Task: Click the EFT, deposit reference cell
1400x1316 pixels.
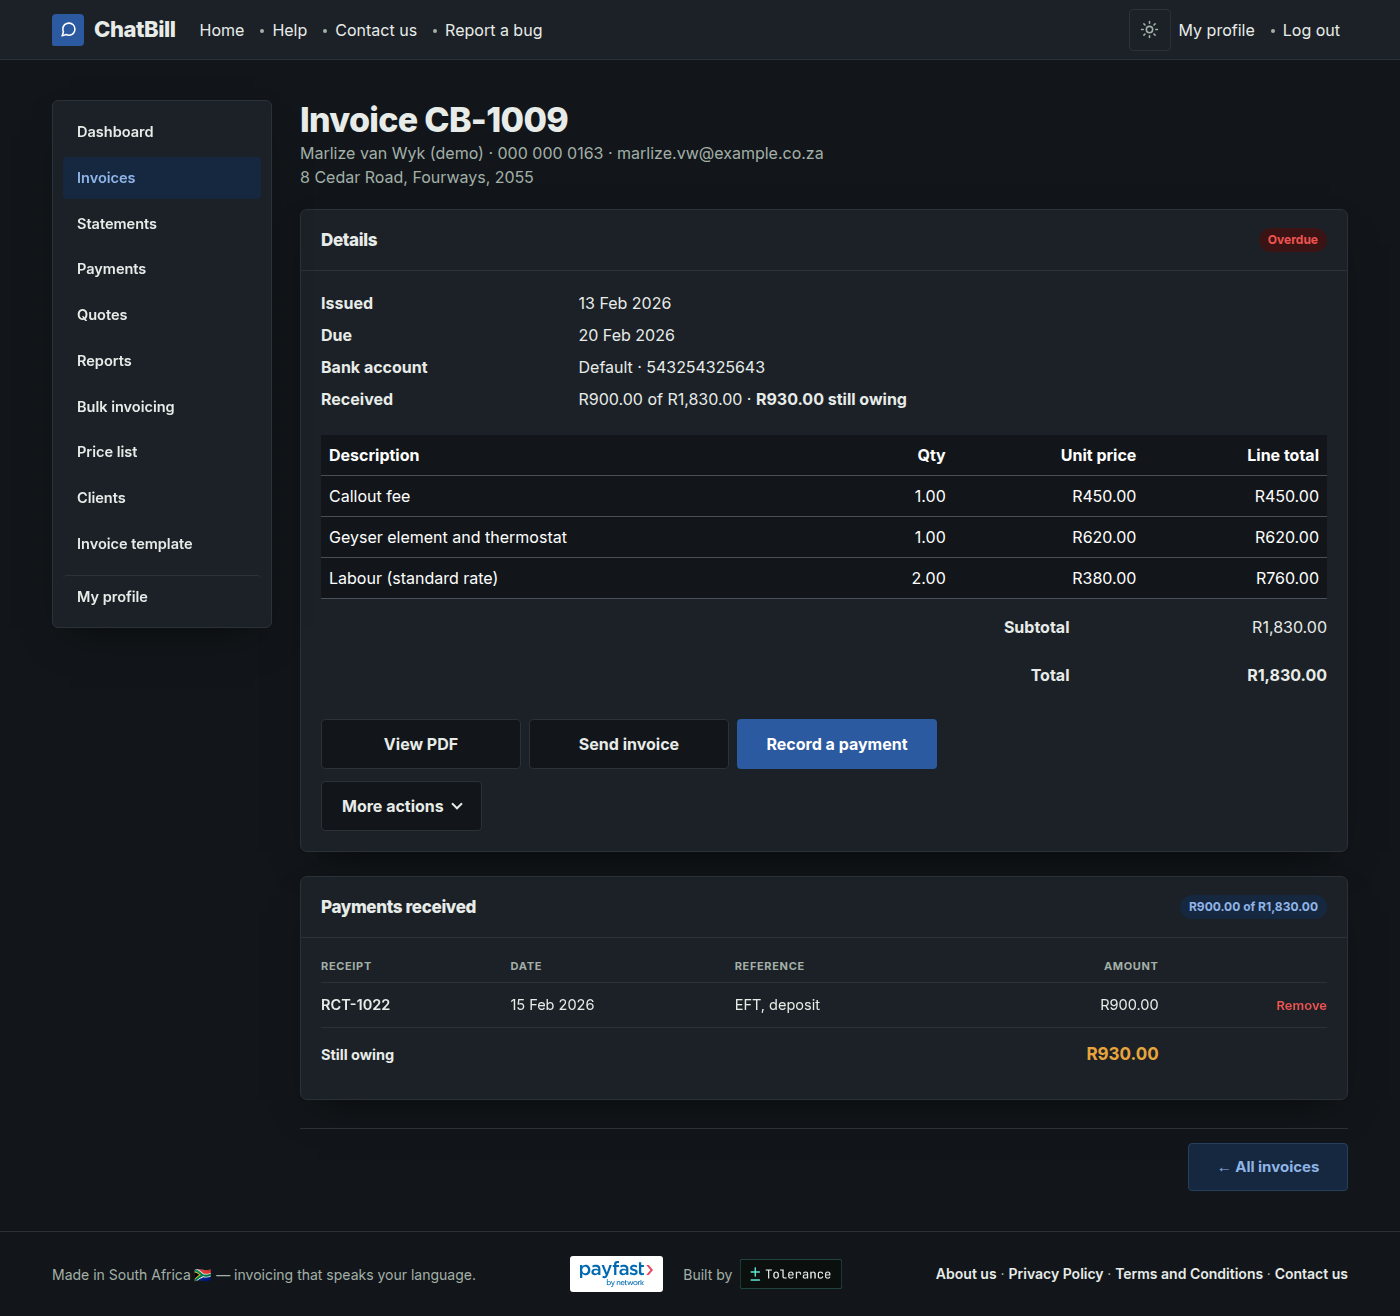Action: pyautogui.click(x=777, y=1005)
